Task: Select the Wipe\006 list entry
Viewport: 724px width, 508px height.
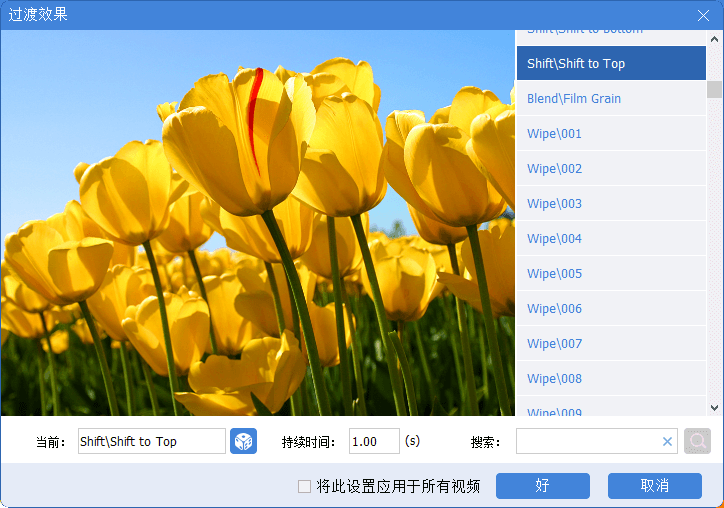Action: click(x=611, y=308)
